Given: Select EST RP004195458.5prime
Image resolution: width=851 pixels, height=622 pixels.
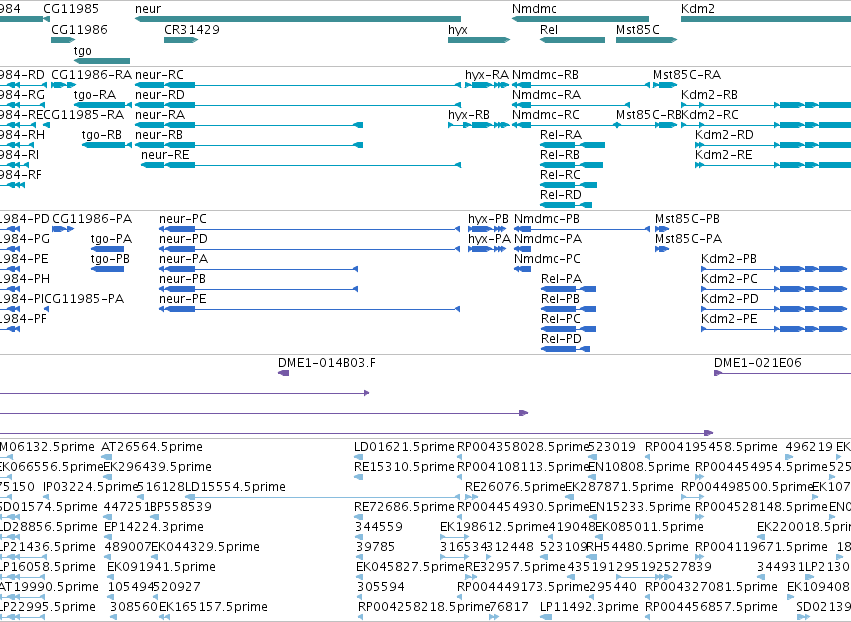Looking at the screenshot, I should click(x=711, y=448).
